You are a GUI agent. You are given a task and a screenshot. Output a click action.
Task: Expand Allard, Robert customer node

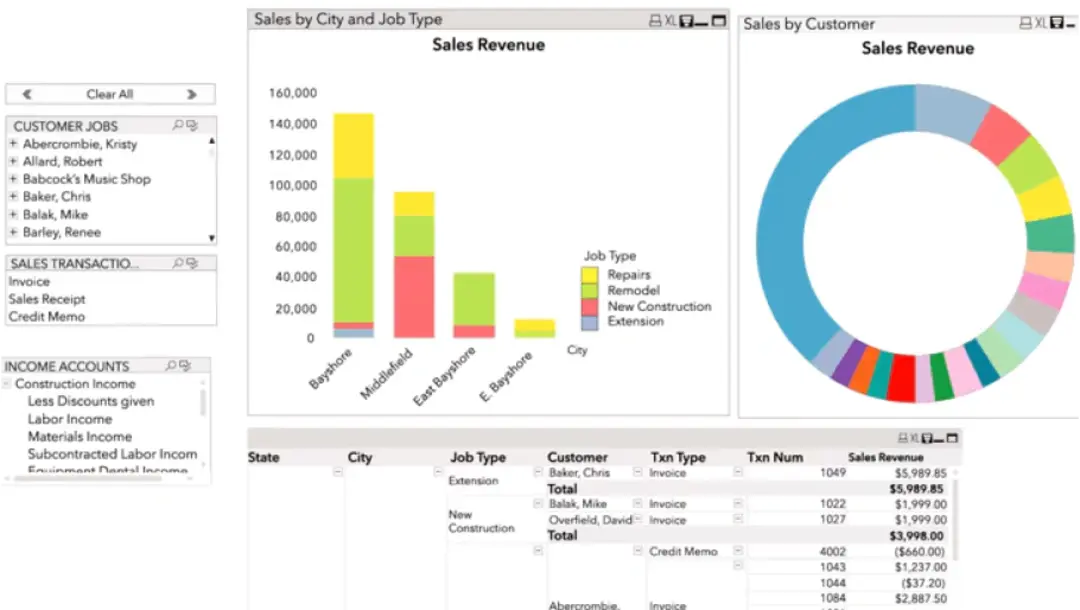point(13,160)
